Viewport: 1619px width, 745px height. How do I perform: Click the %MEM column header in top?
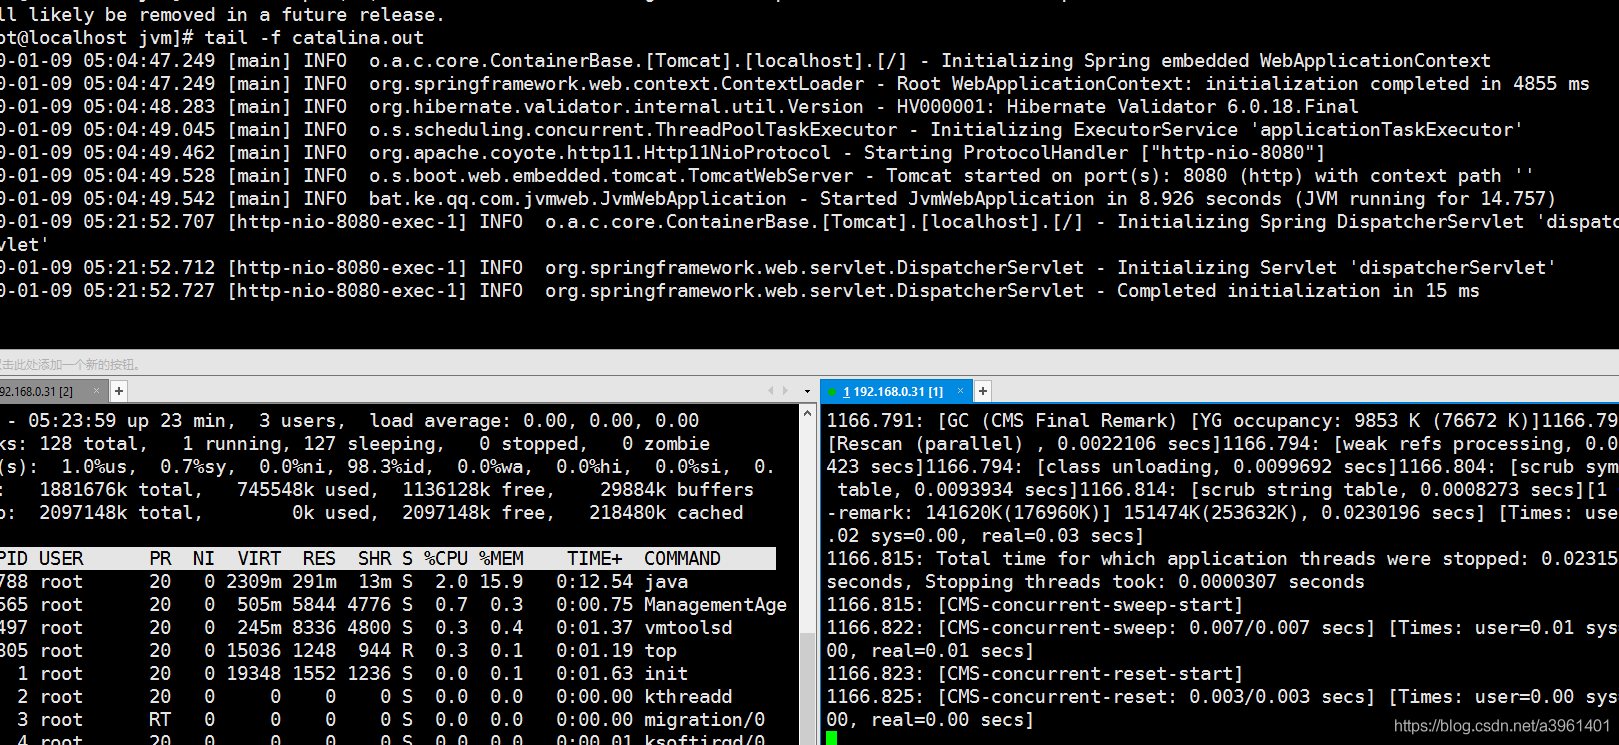point(501,558)
